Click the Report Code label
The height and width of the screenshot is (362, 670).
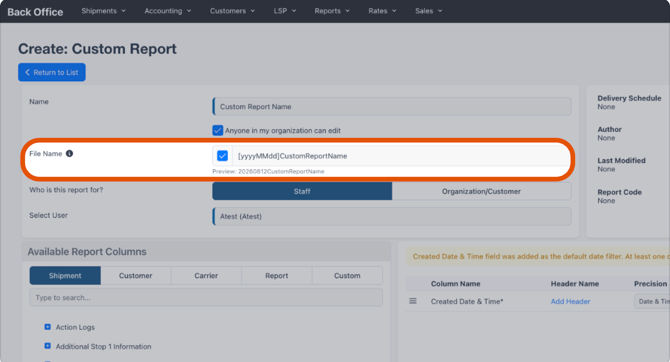point(619,192)
